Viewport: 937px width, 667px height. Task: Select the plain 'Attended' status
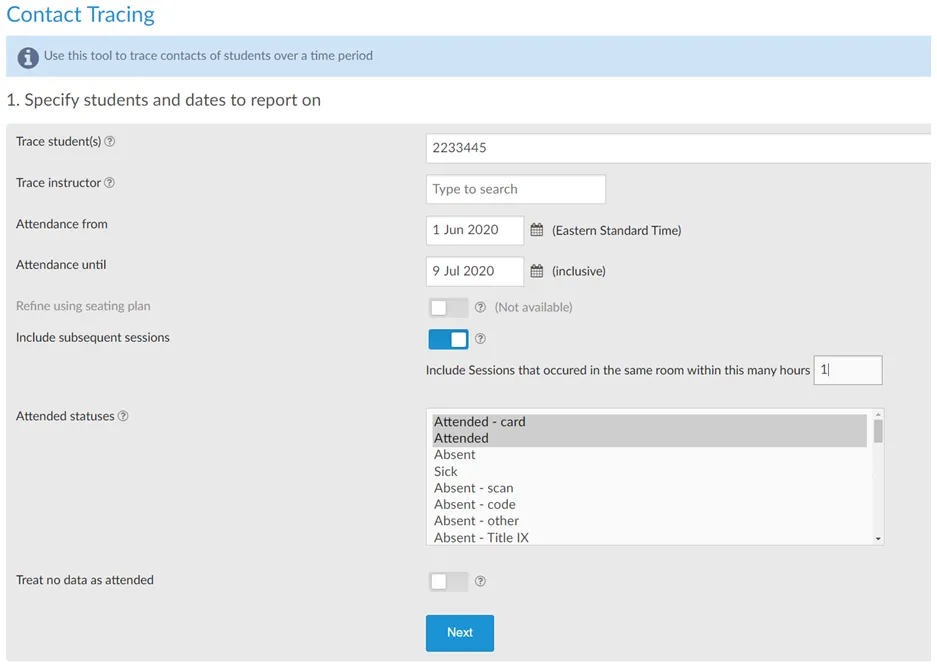pos(650,438)
